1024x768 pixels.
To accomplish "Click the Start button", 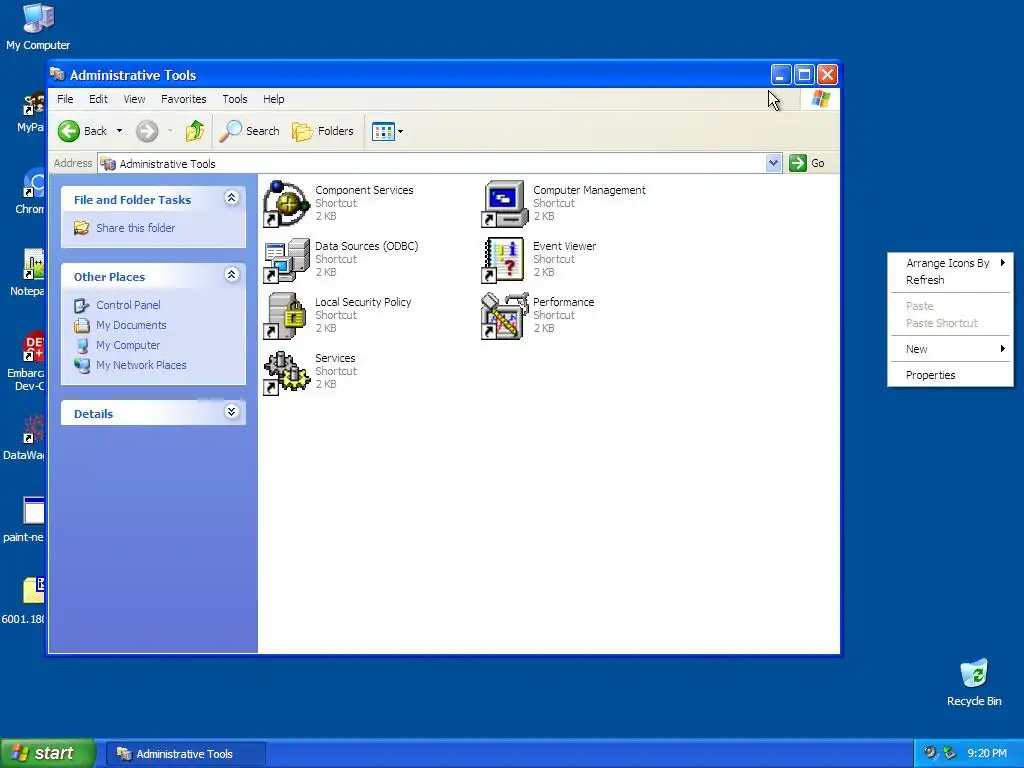I will tap(48, 754).
